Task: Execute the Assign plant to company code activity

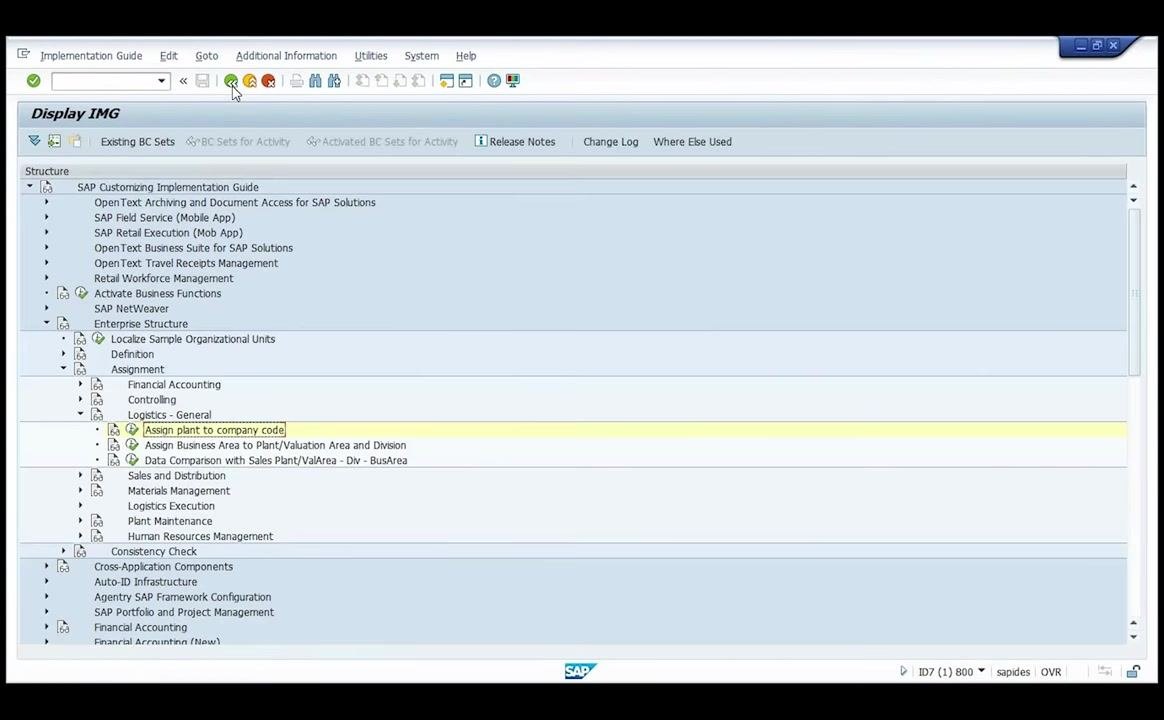Action: point(132,430)
